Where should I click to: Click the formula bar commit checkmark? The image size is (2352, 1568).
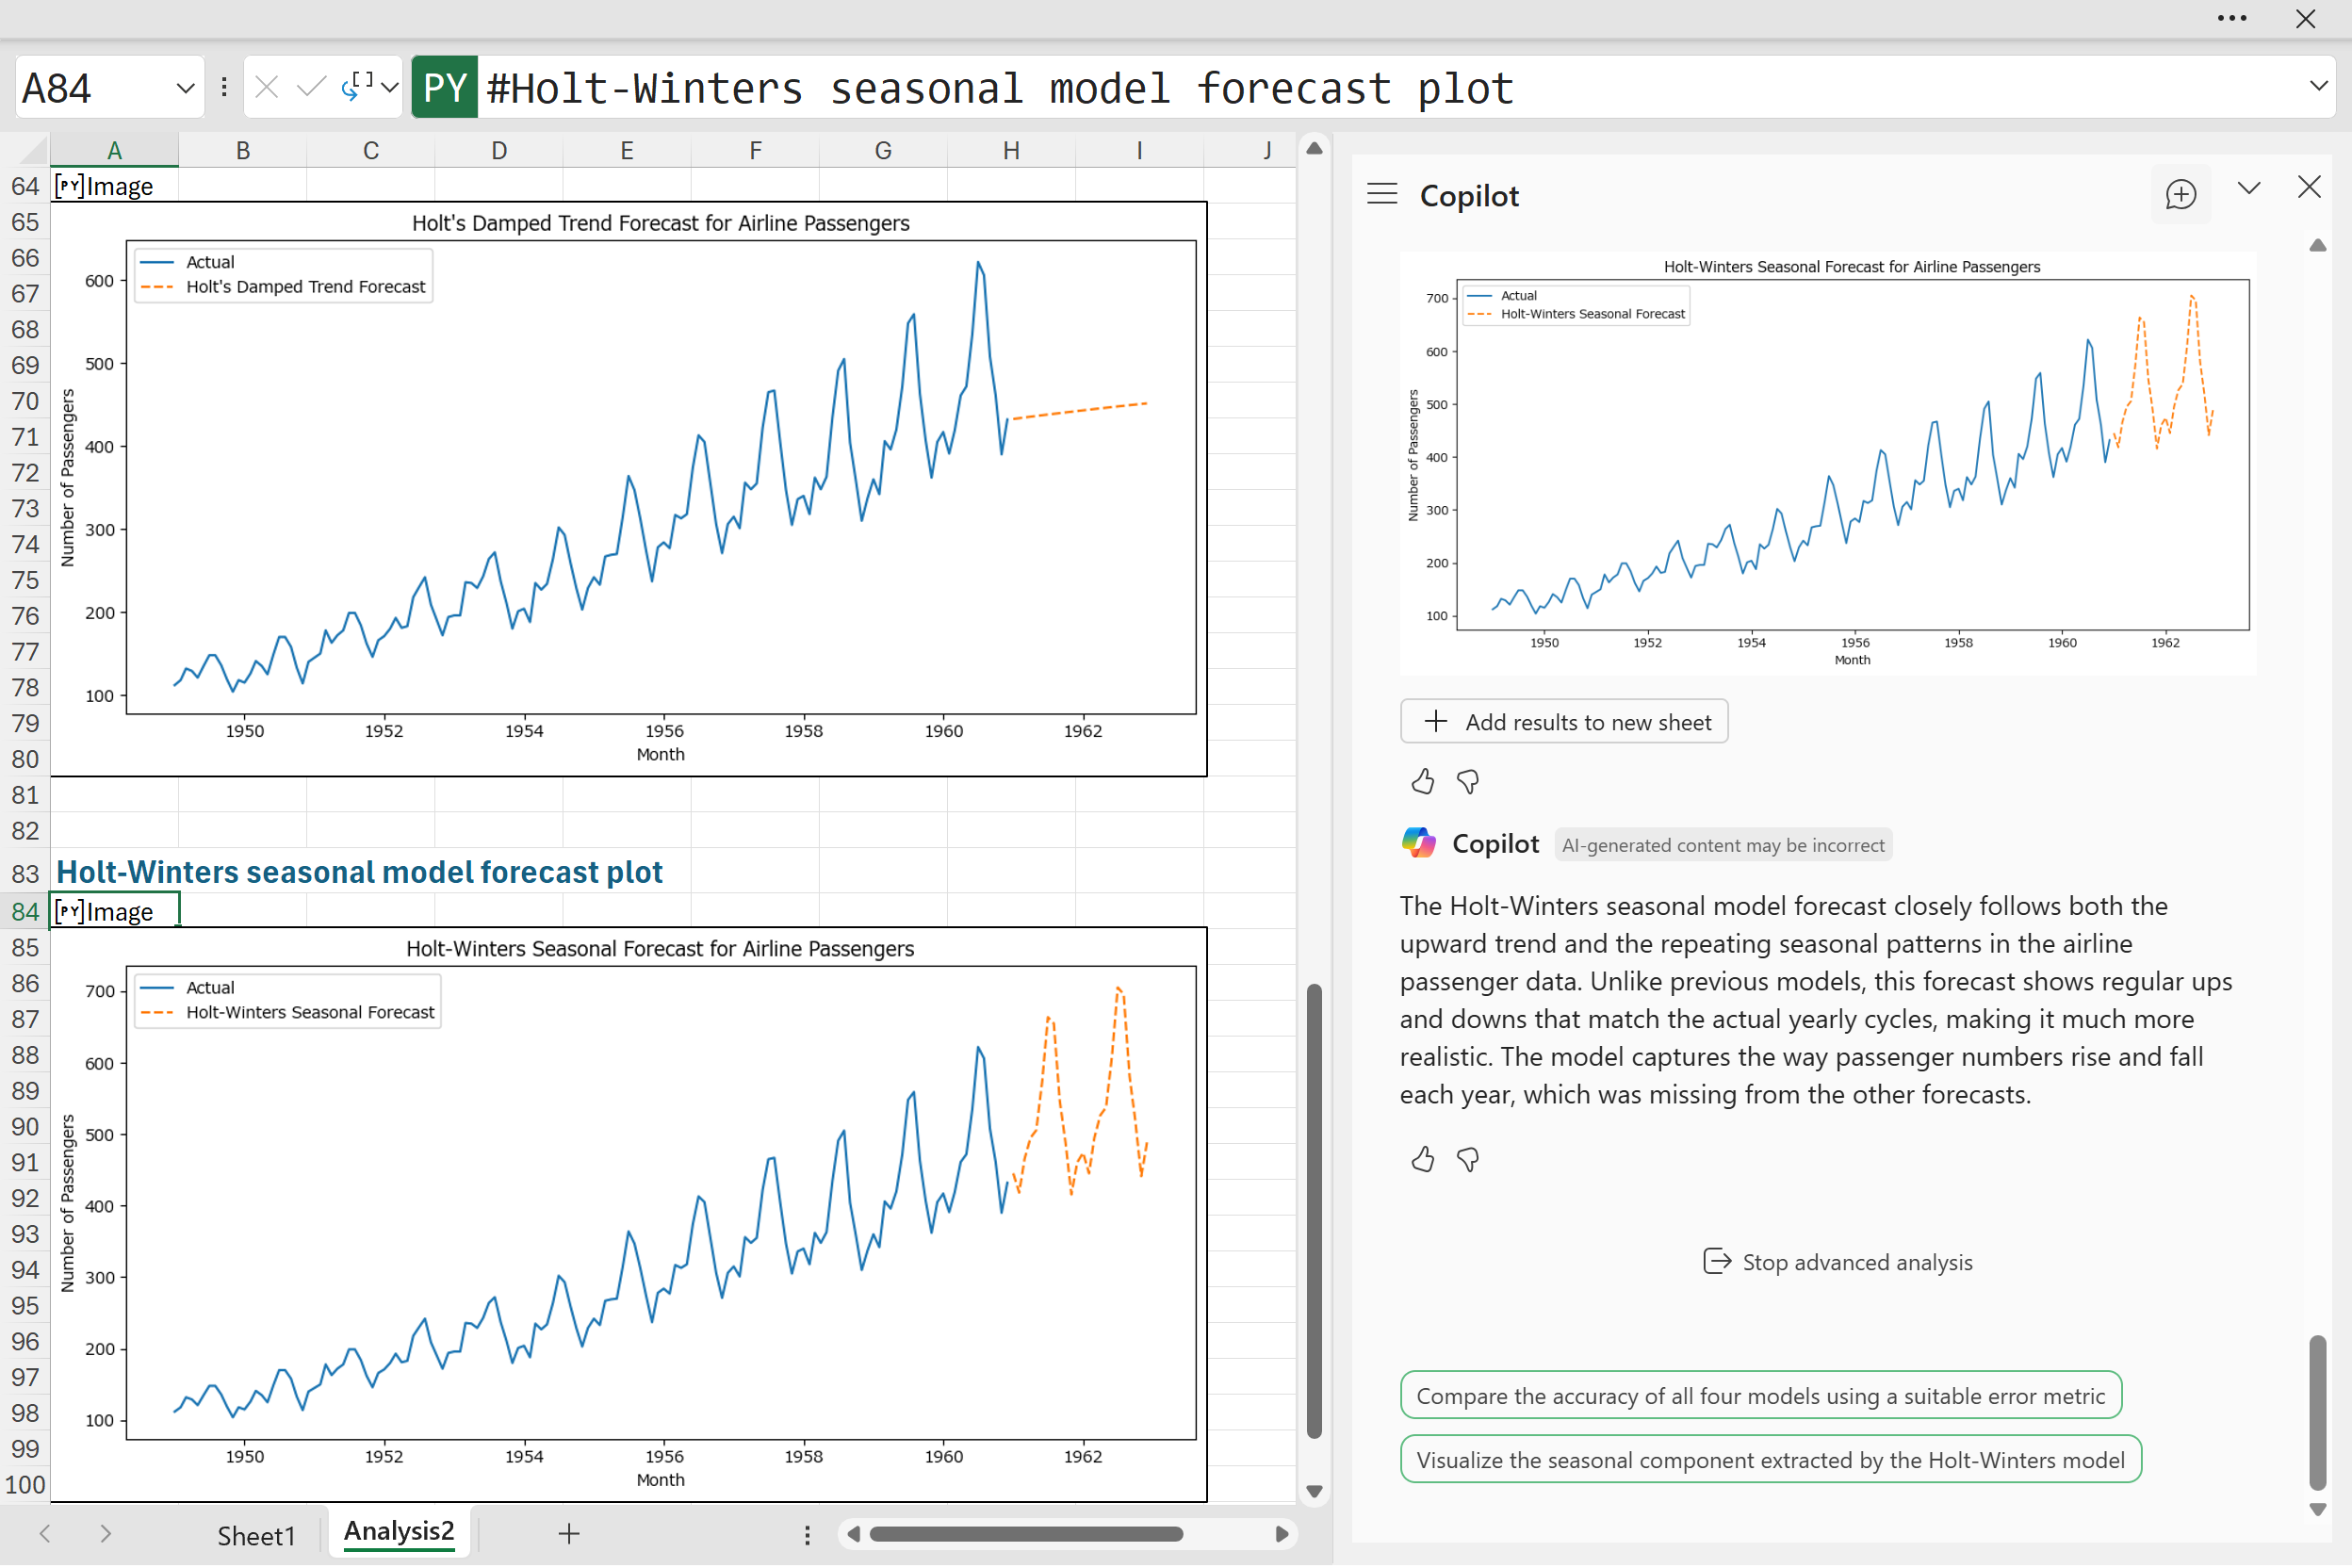311,88
